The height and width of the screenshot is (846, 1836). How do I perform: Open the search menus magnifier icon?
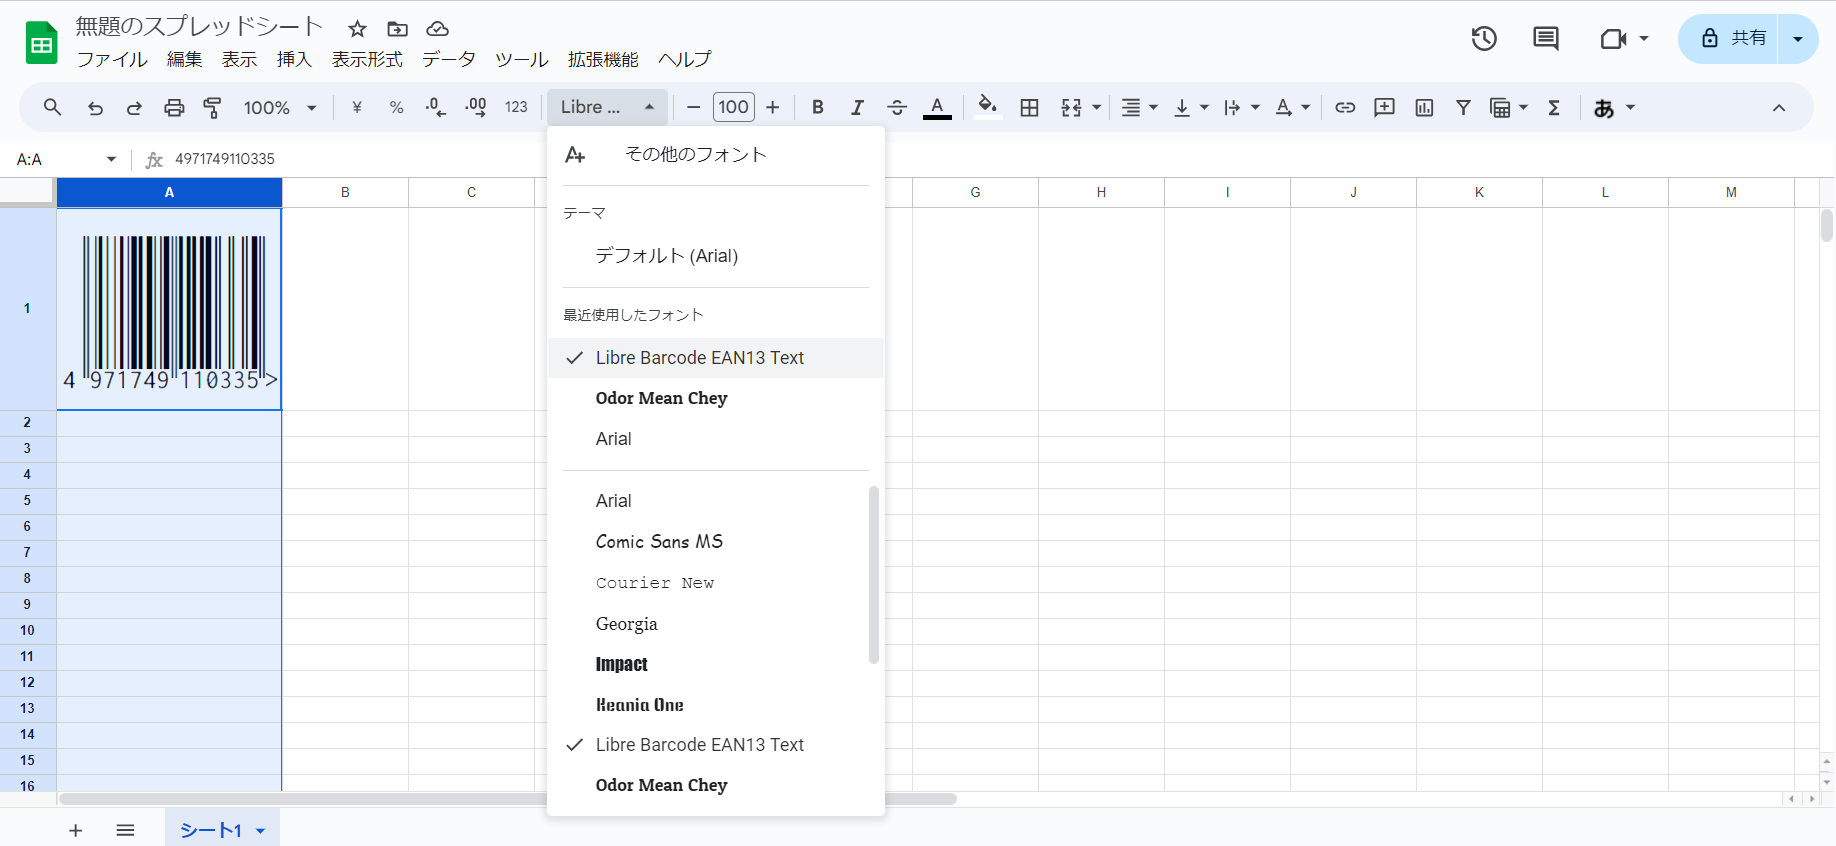point(53,107)
